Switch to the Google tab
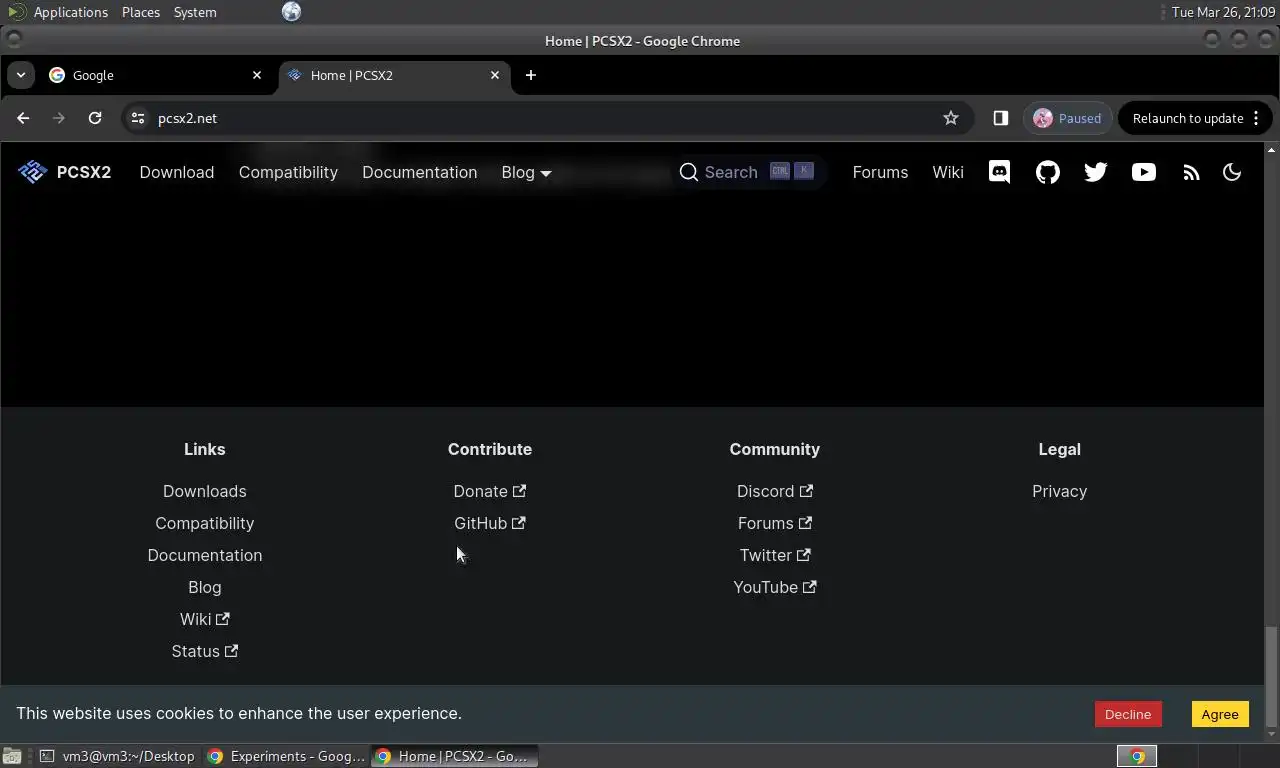Image resolution: width=1280 pixels, height=768 pixels. coord(155,75)
